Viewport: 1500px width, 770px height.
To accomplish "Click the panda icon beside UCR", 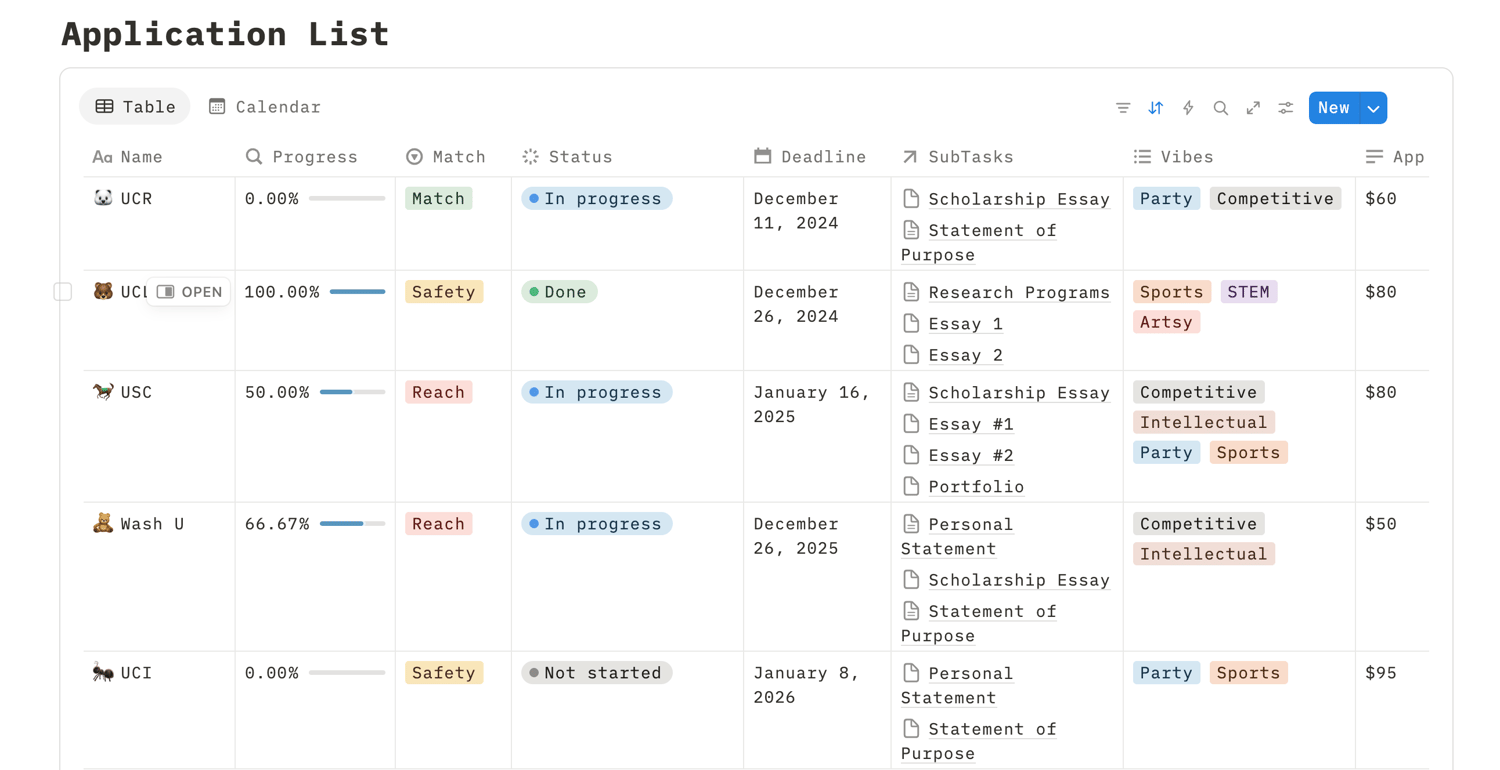I will (x=103, y=198).
